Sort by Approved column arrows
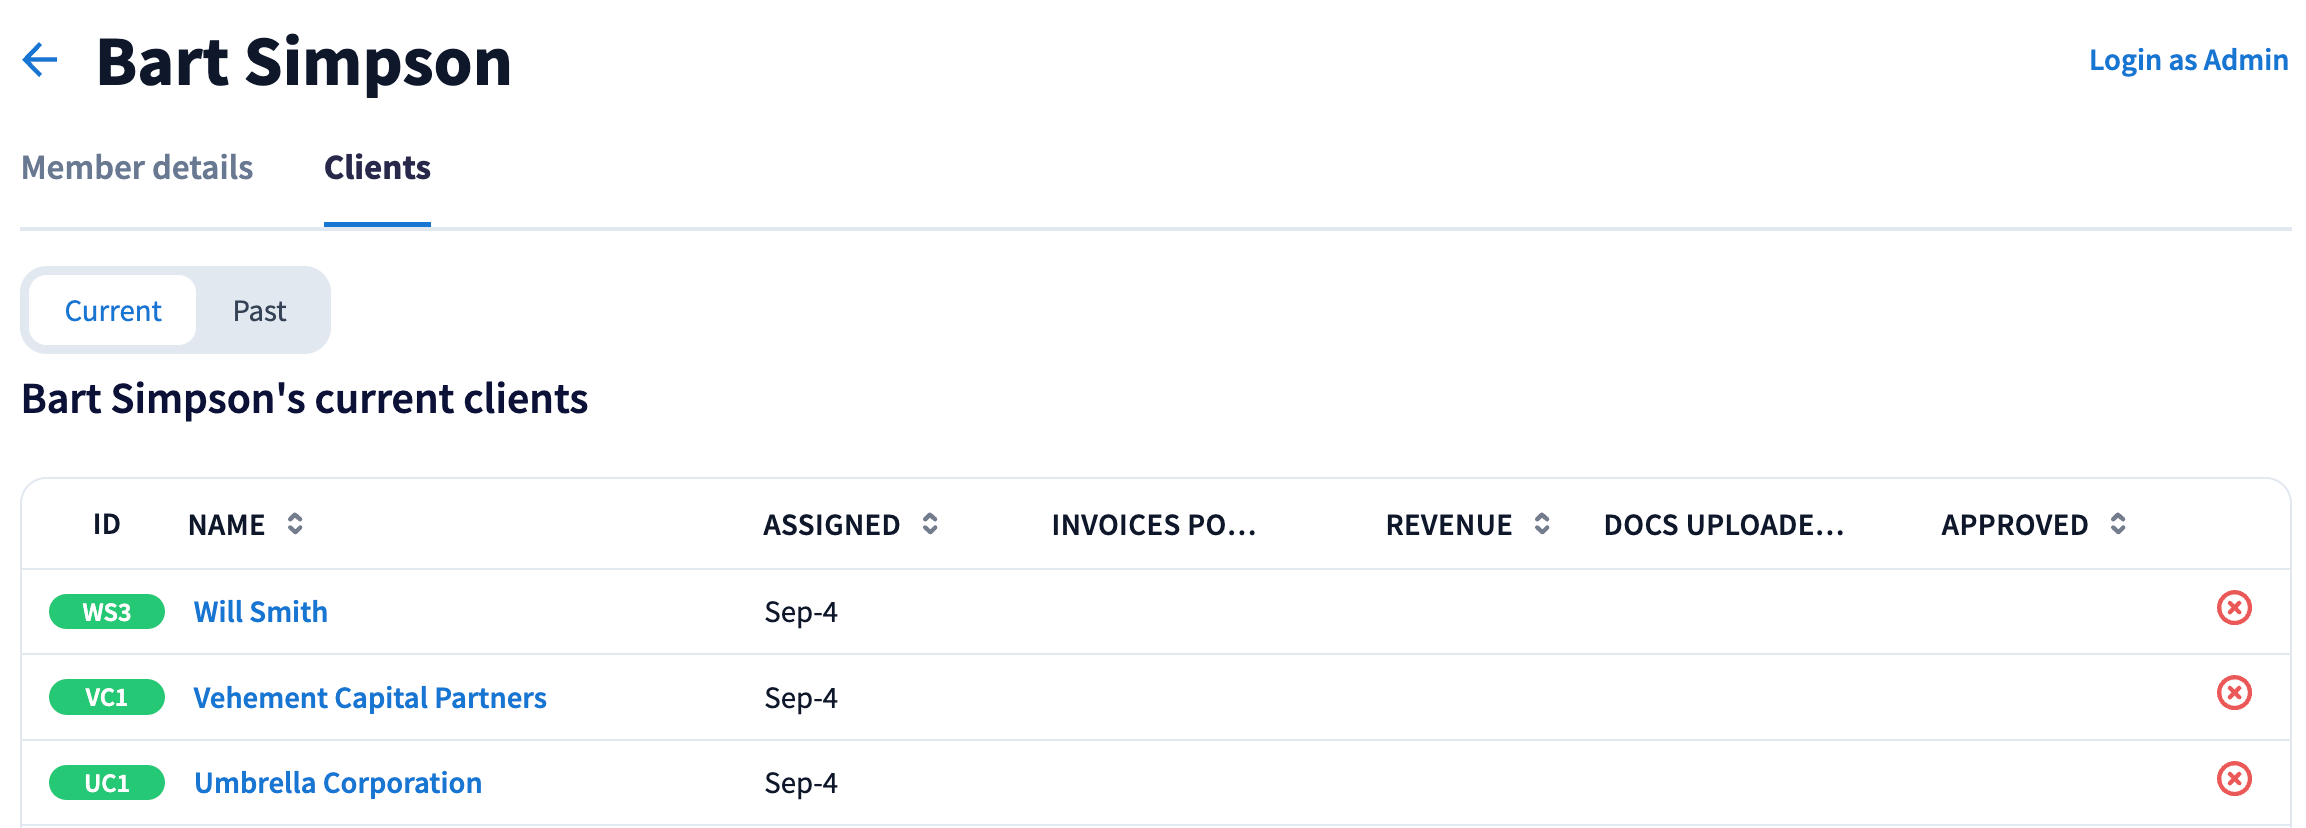Image resolution: width=2306 pixels, height=828 pixels. tap(2118, 524)
